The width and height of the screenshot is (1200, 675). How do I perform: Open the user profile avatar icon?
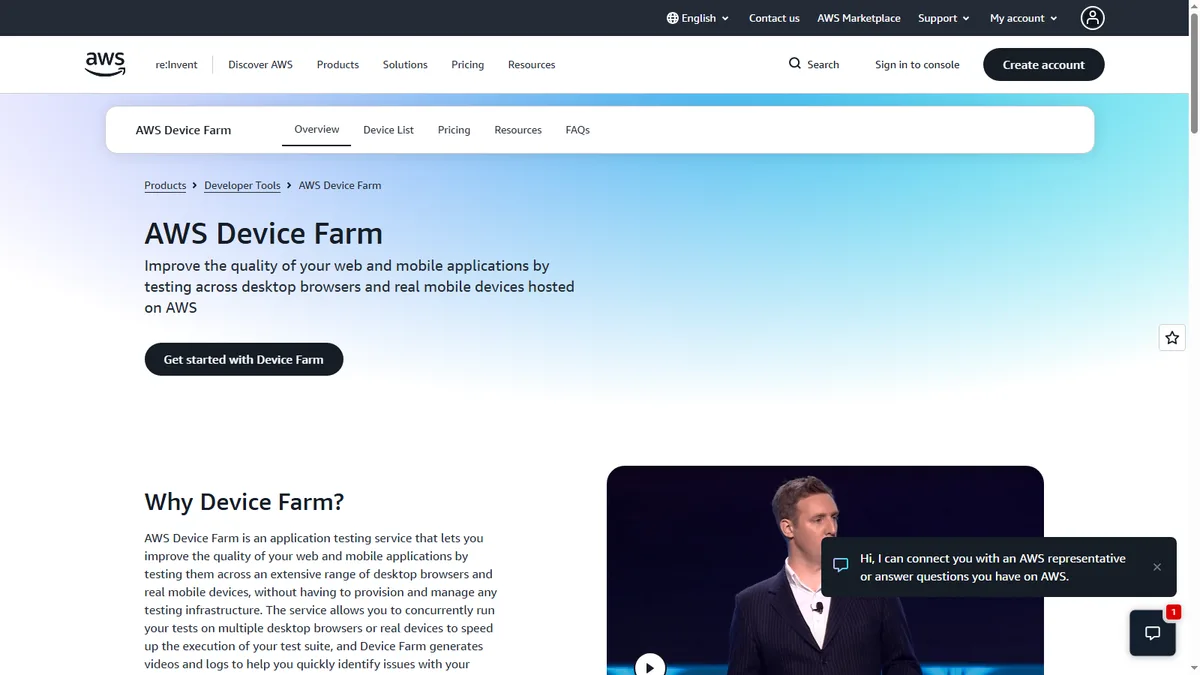(1092, 18)
